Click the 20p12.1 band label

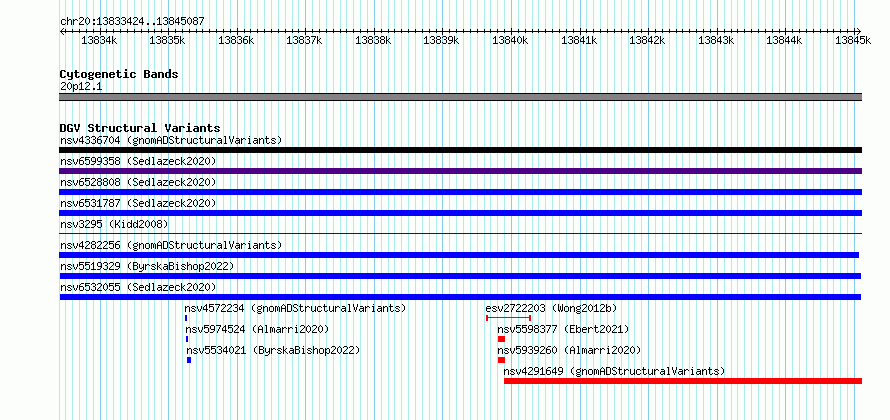(81, 87)
